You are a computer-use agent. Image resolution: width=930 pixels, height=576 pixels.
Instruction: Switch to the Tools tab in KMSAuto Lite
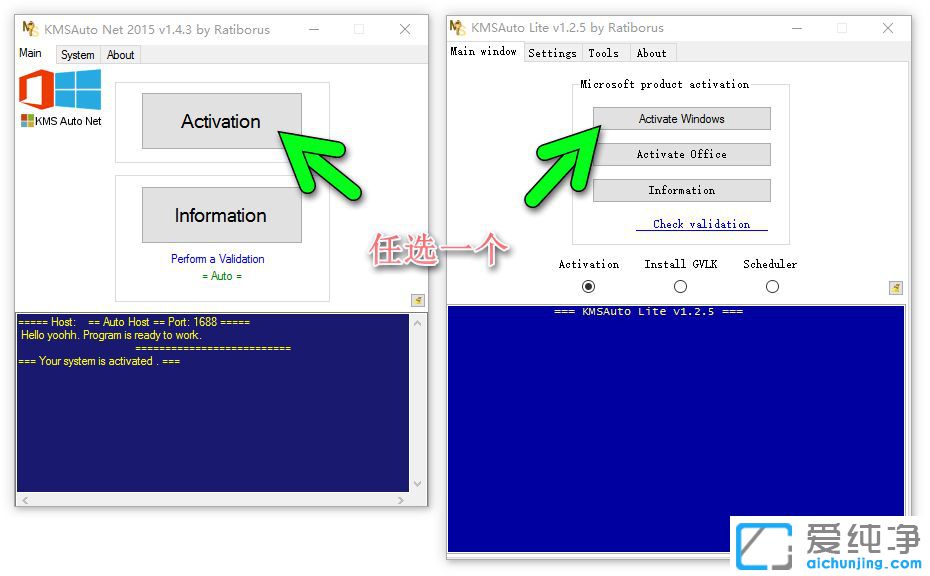tap(603, 53)
